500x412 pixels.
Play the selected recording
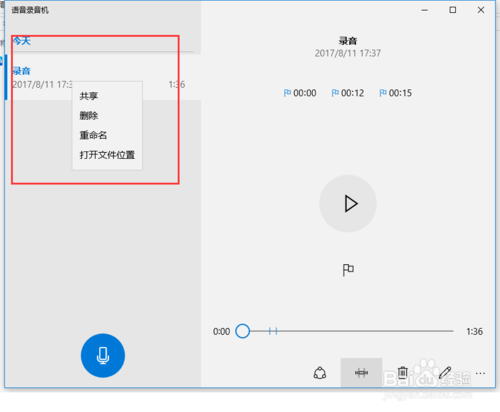[x=348, y=203]
